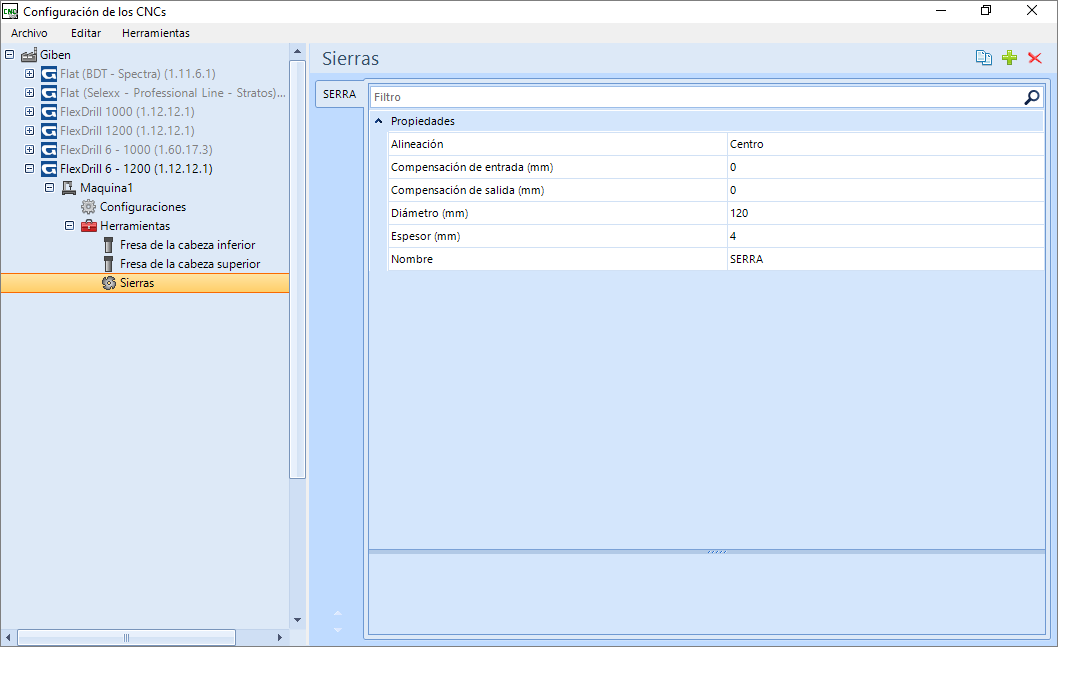Collapse the Propiedades section
This screenshot has height=692, width=1089.
(379, 121)
